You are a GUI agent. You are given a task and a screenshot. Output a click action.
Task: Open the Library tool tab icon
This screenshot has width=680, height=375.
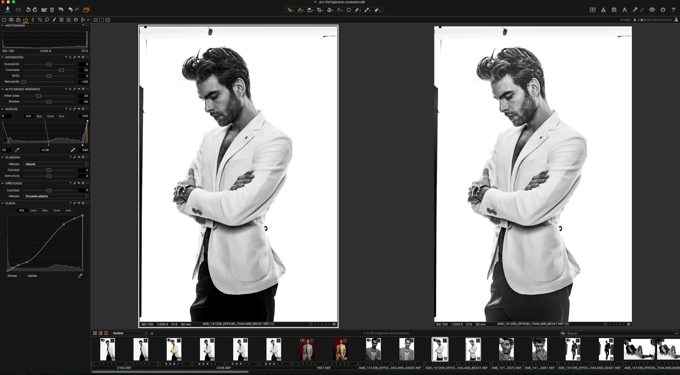[4, 20]
